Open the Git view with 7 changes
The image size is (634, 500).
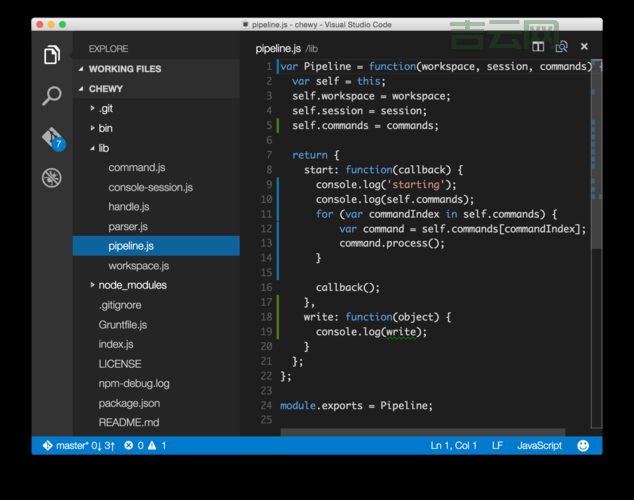pos(52,138)
